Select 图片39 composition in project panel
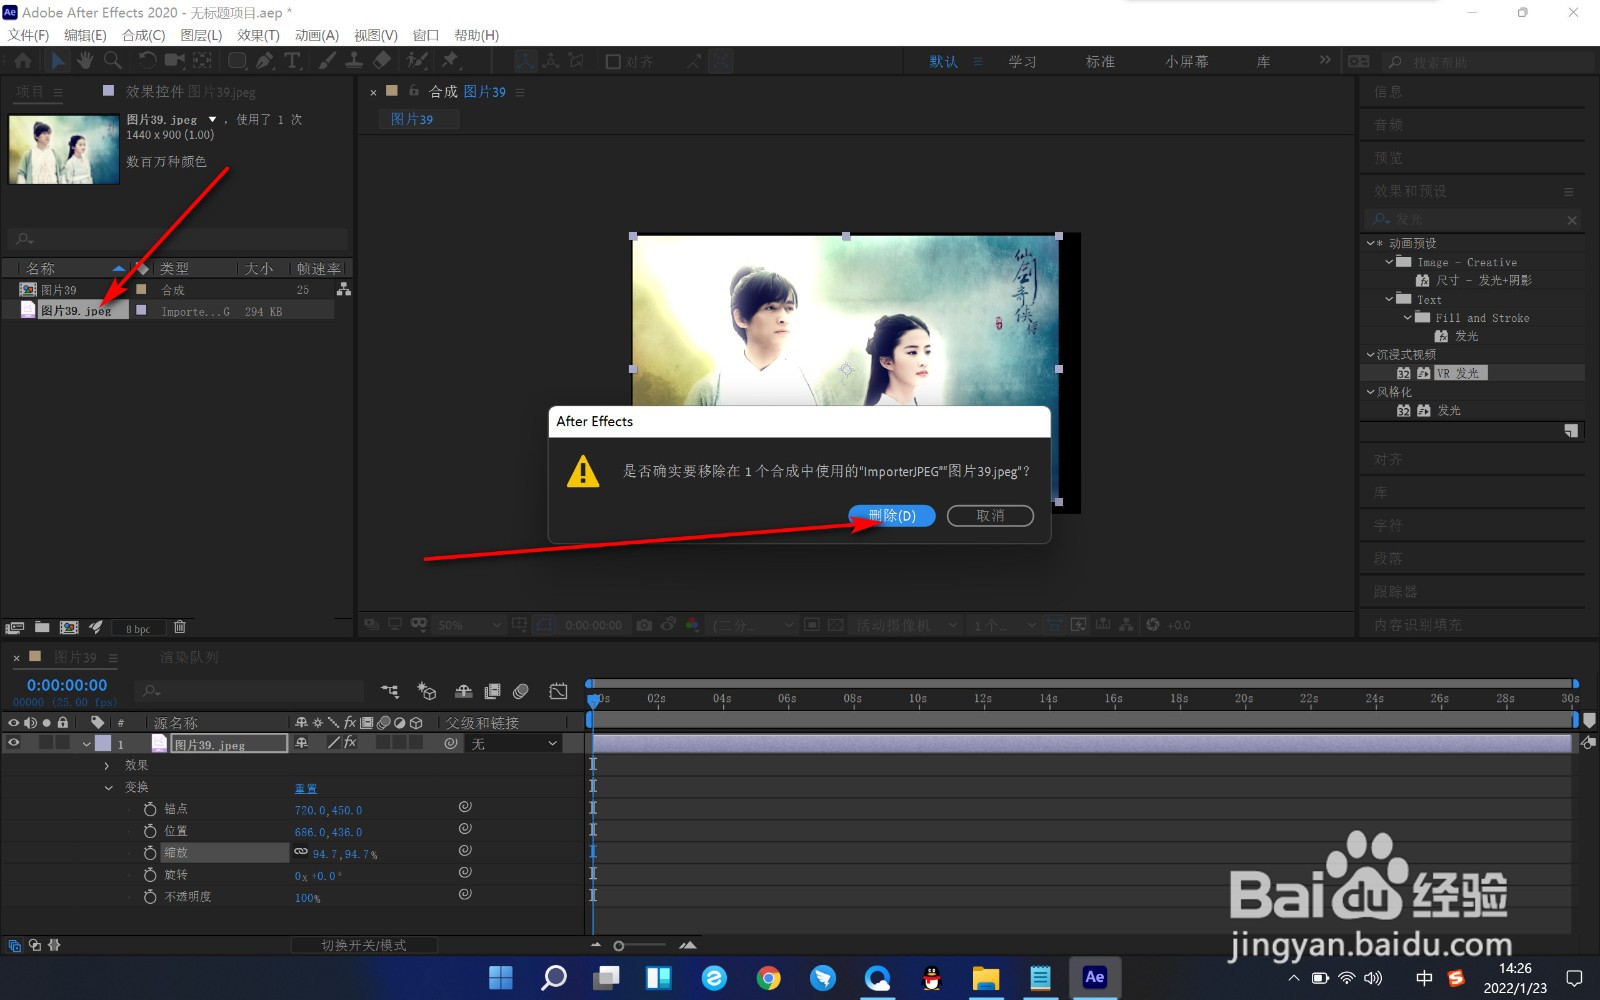Image resolution: width=1600 pixels, height=1000 pixels. [58, 290]
